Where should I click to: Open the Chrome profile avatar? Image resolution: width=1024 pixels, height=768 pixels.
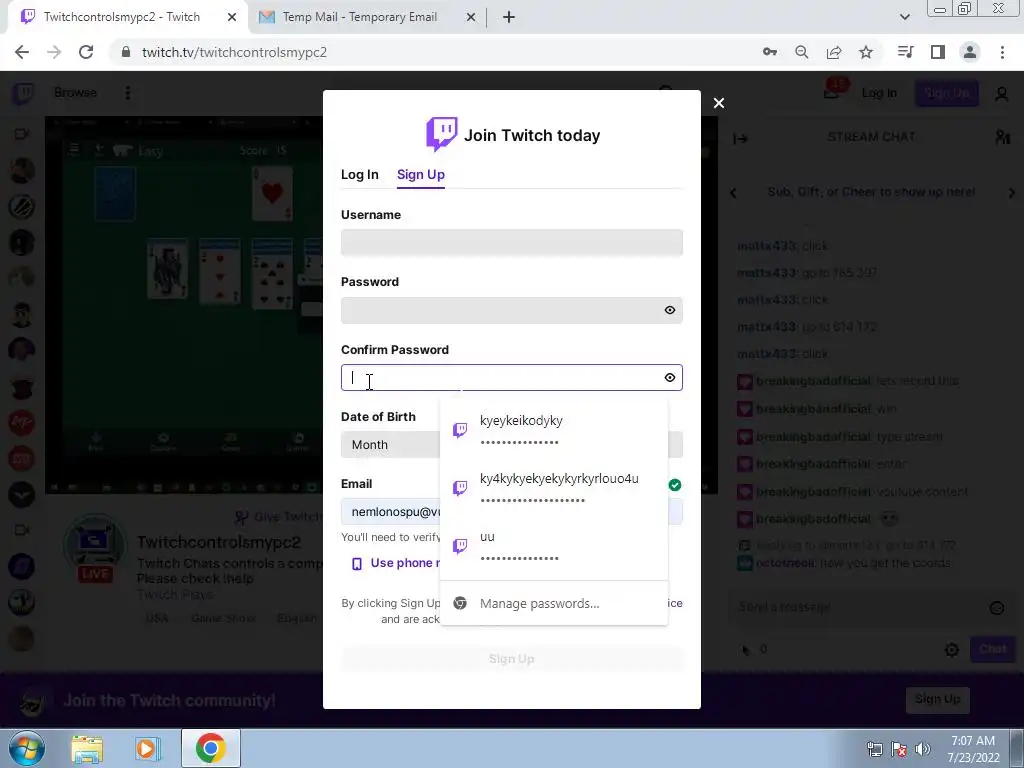click(970, 52)
